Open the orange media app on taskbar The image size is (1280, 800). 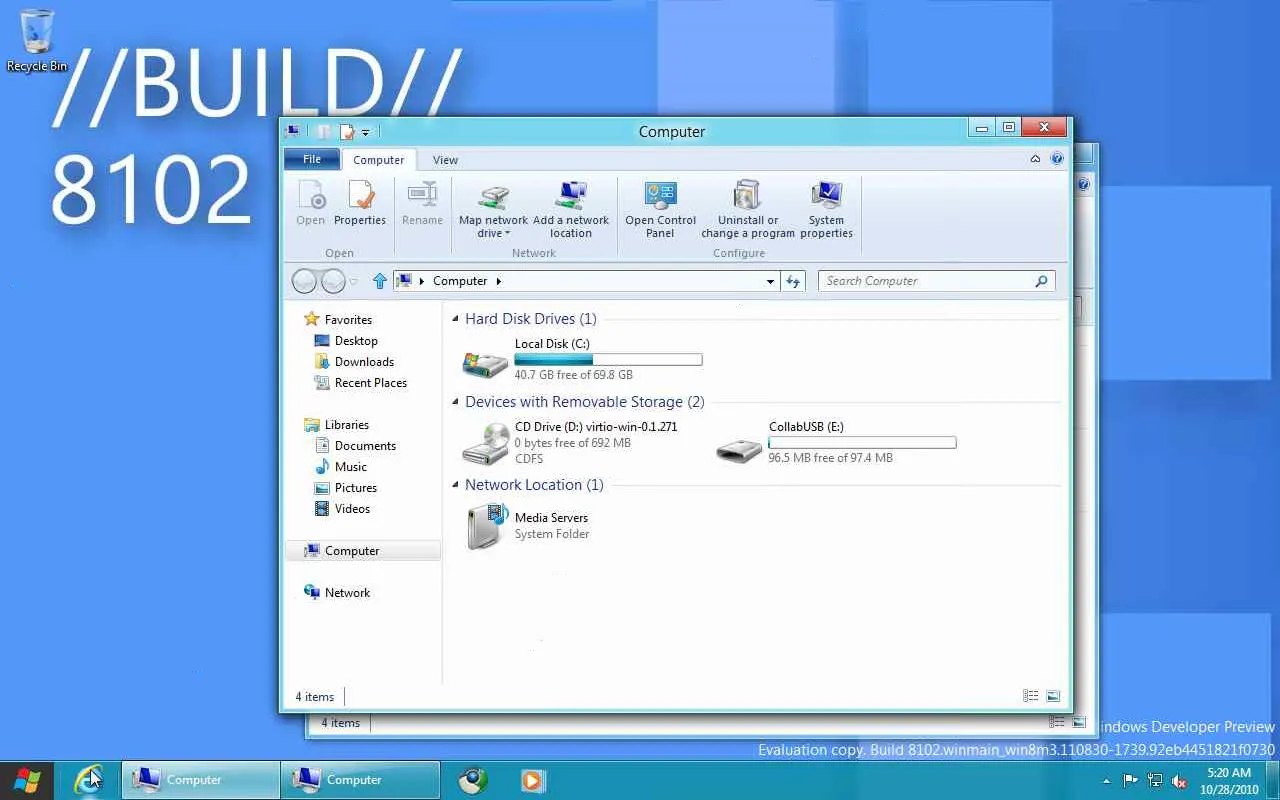tap(533, 780)
